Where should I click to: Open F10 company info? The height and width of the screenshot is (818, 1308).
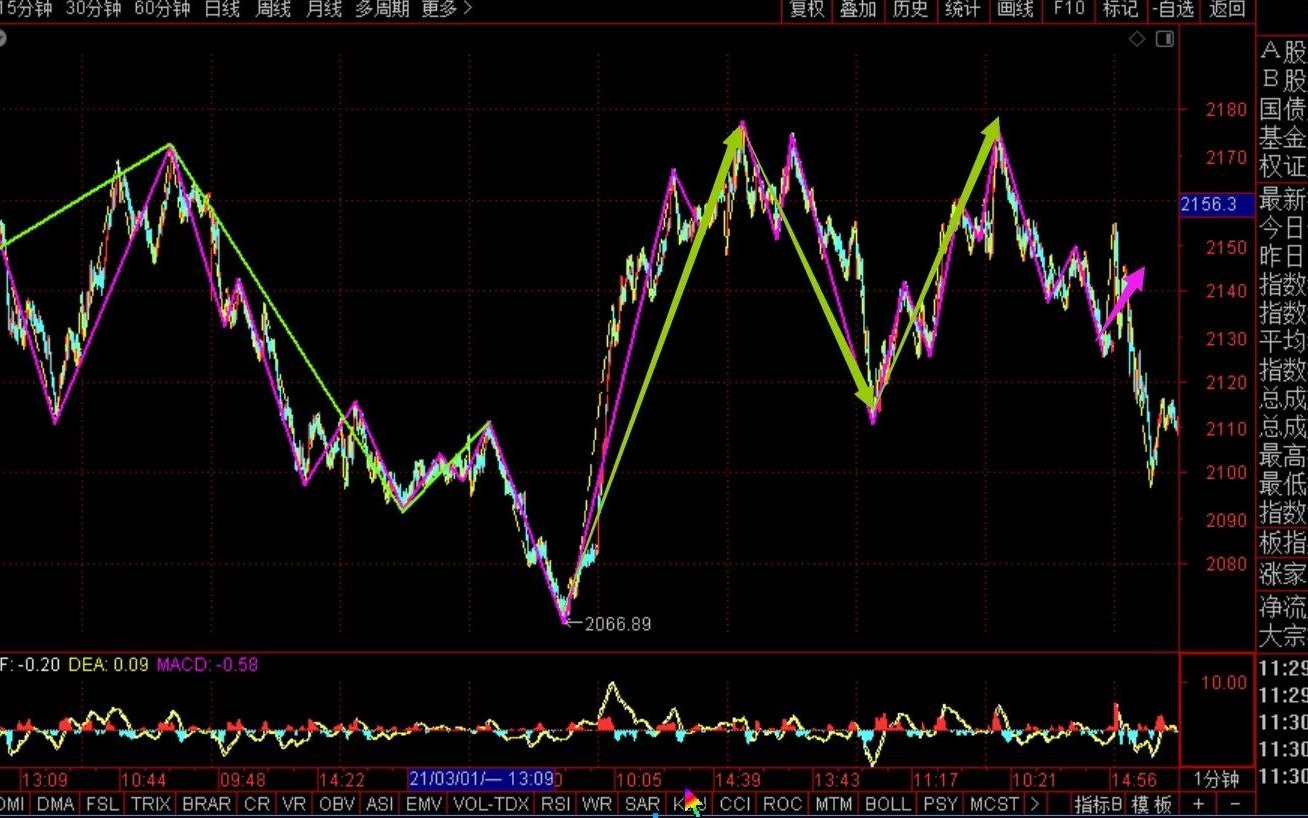pyautogui.click(x=1068, y=9)
